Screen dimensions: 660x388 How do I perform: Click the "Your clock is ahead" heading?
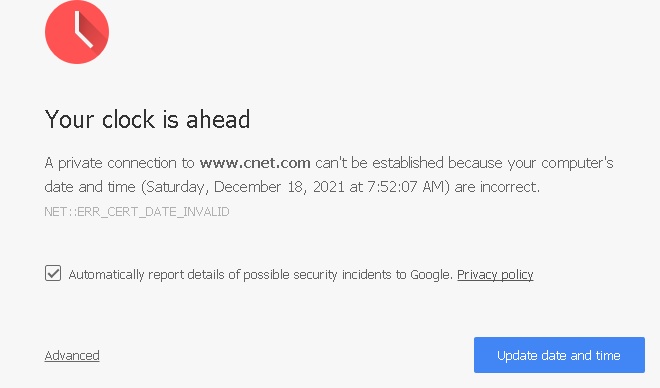[147, 119]
